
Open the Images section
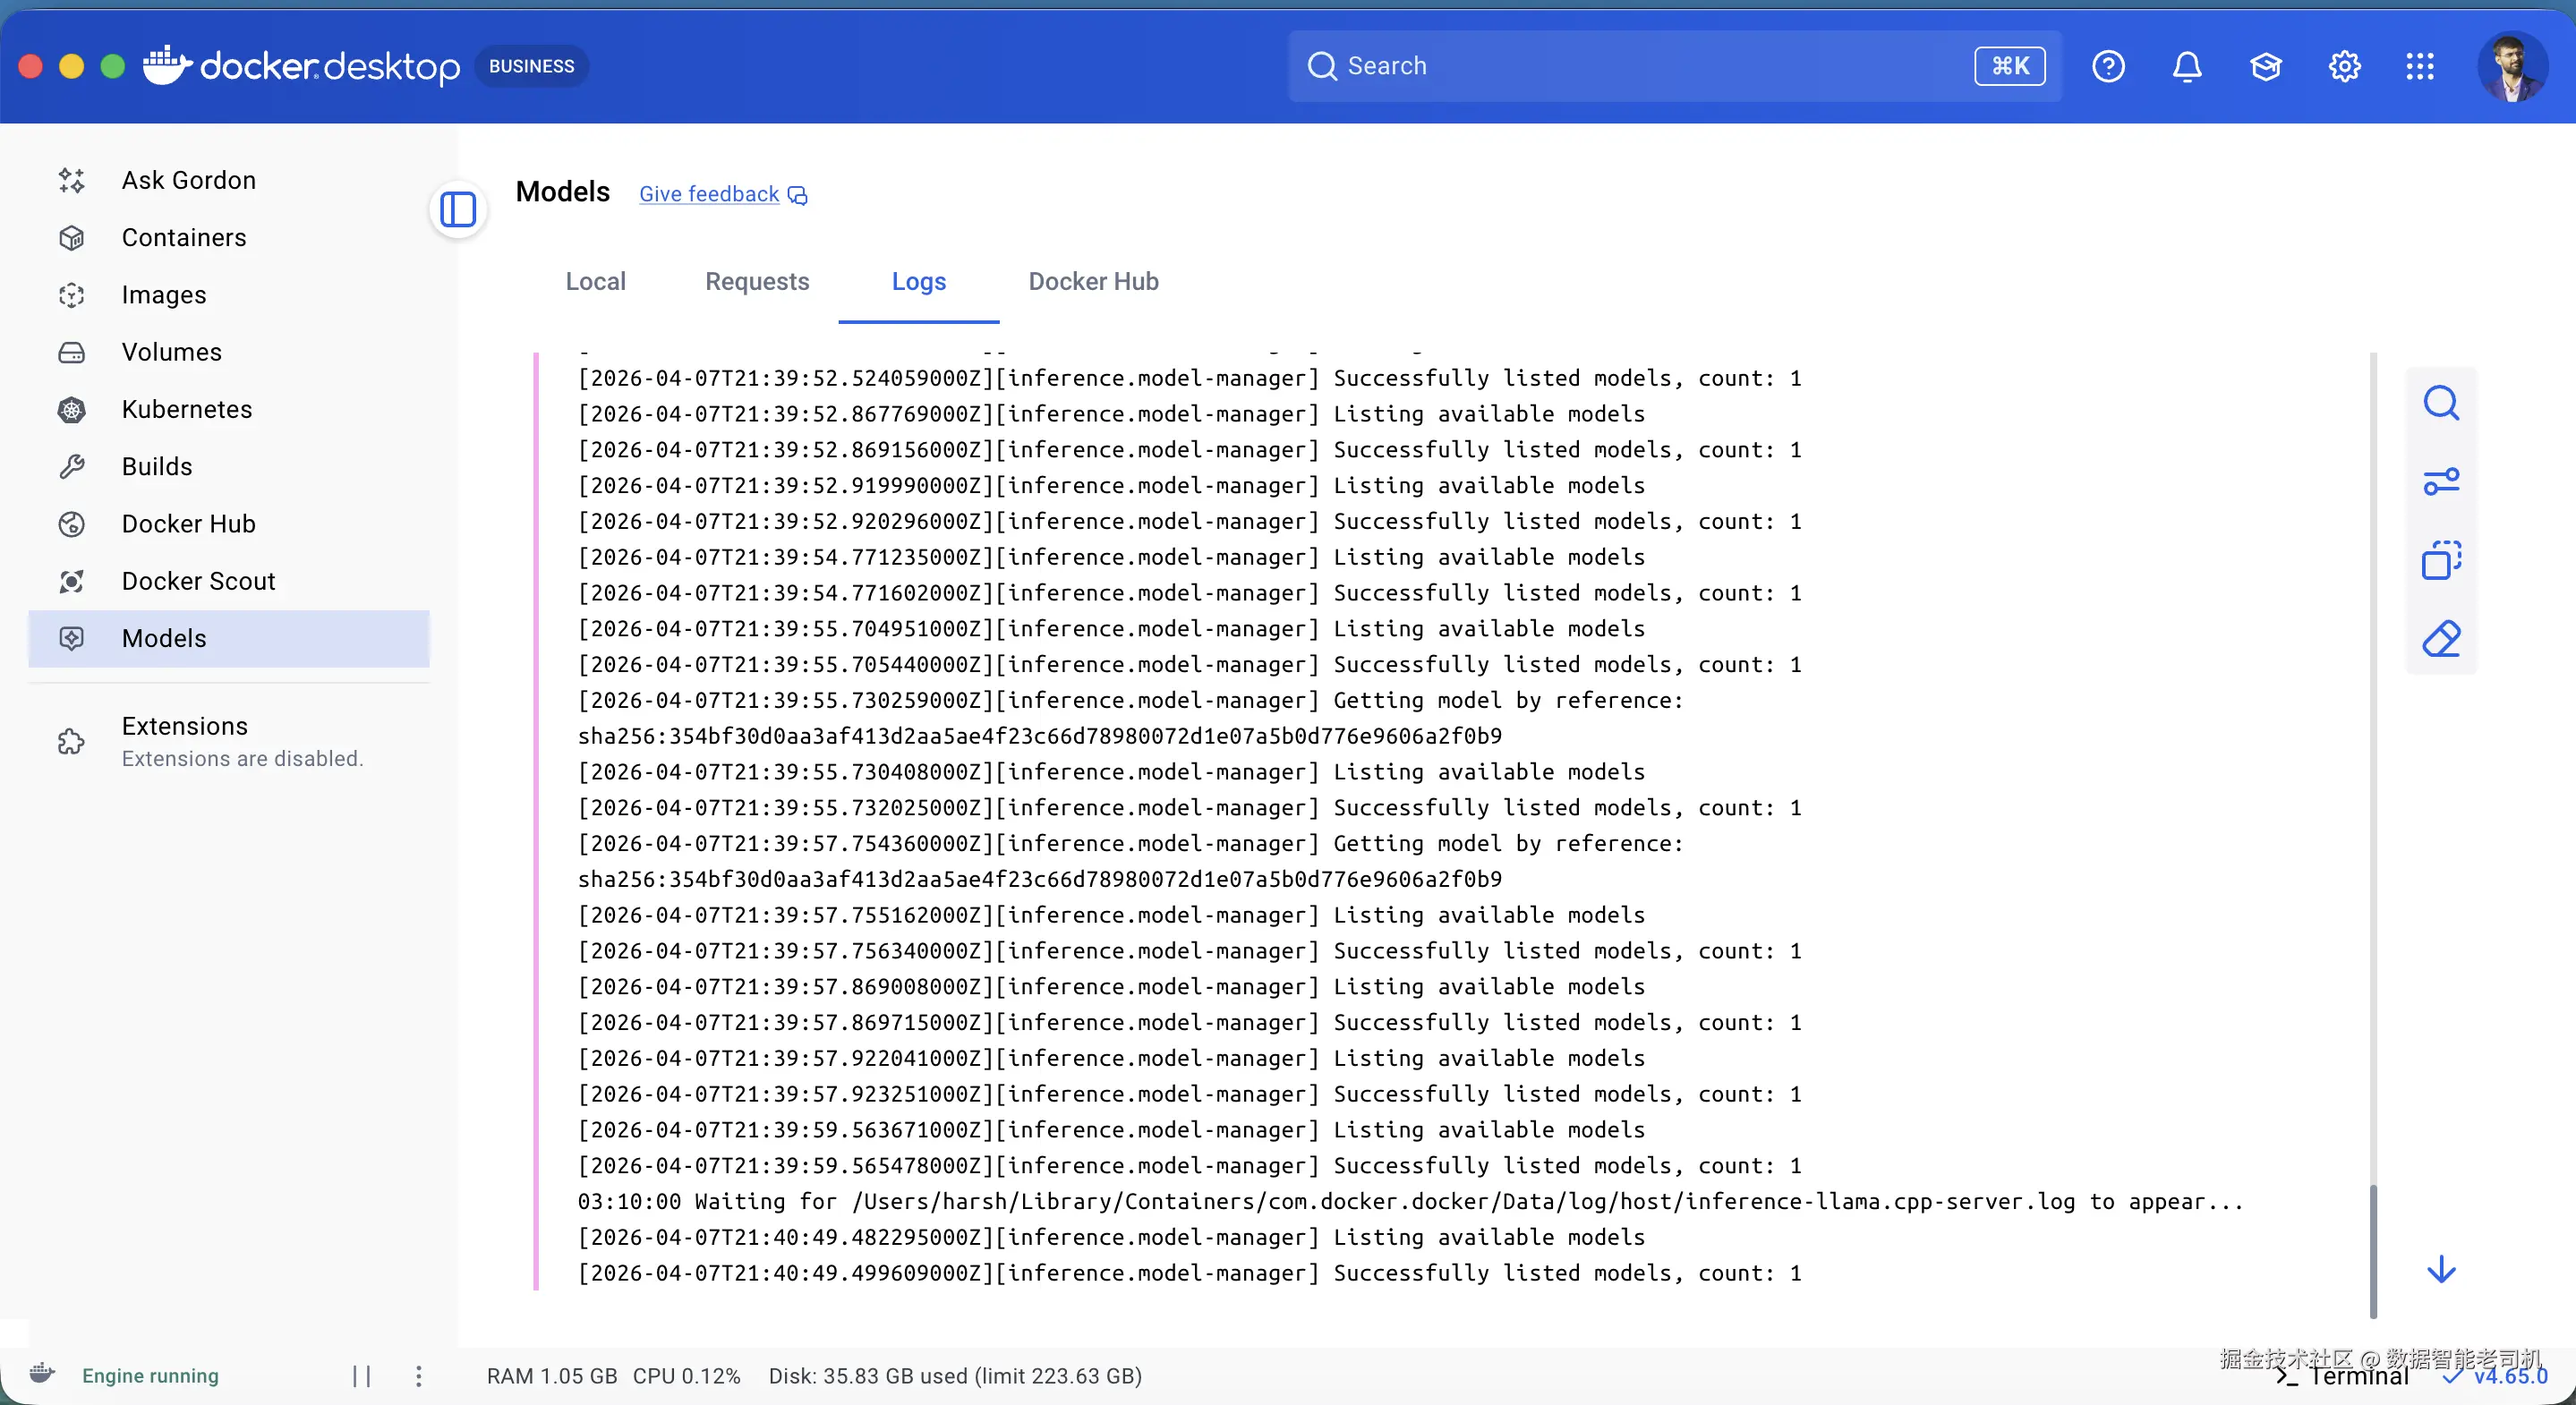coord(228,295)
